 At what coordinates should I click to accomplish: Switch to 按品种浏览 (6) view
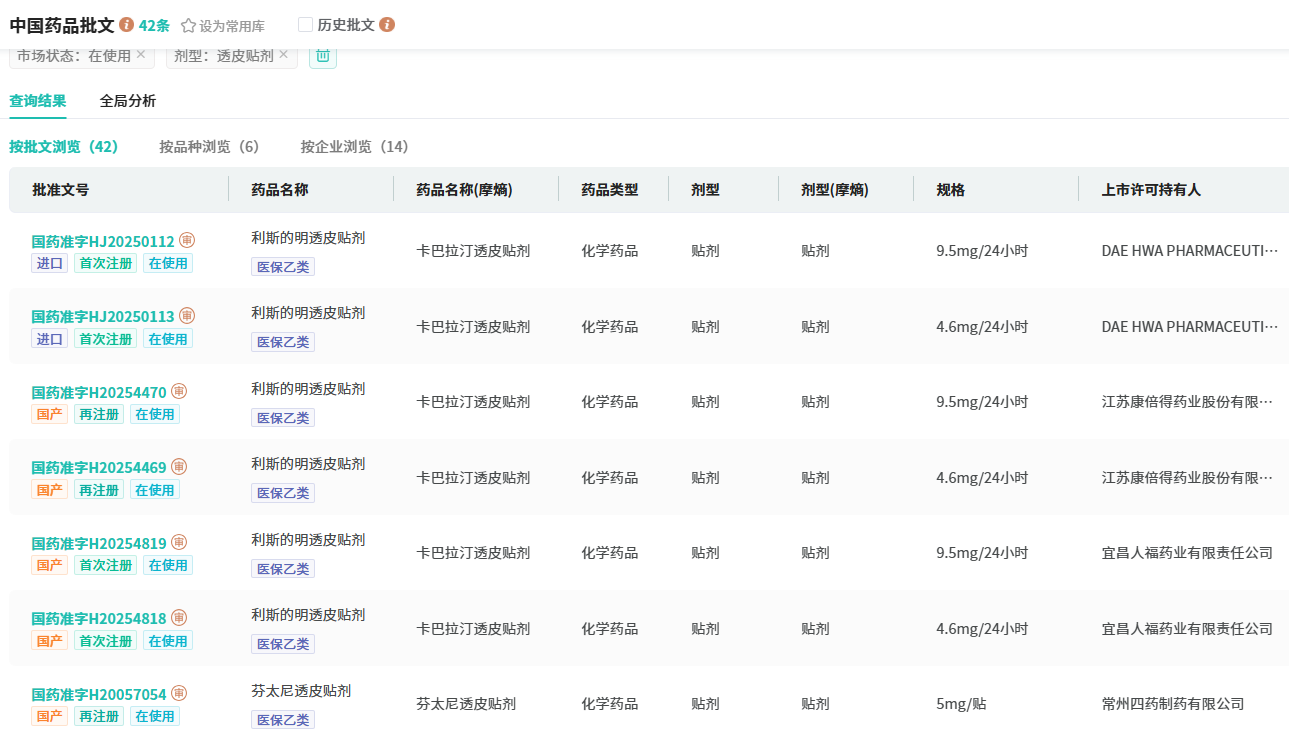tap(209, 147)
